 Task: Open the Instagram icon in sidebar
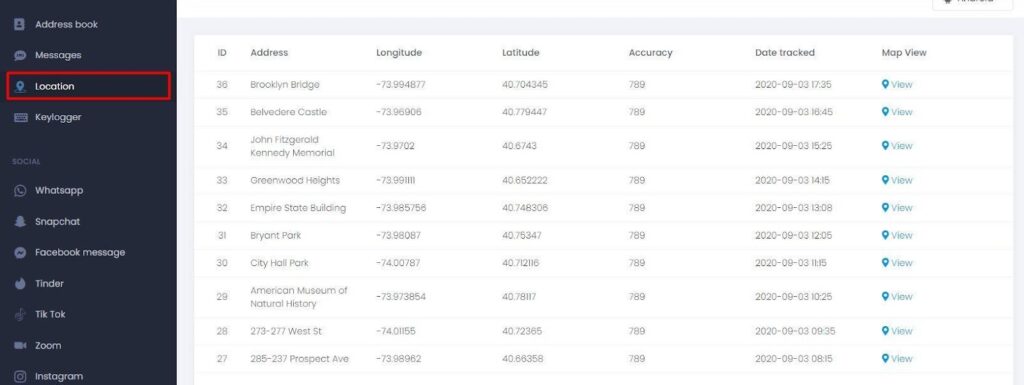click(20, 377)
